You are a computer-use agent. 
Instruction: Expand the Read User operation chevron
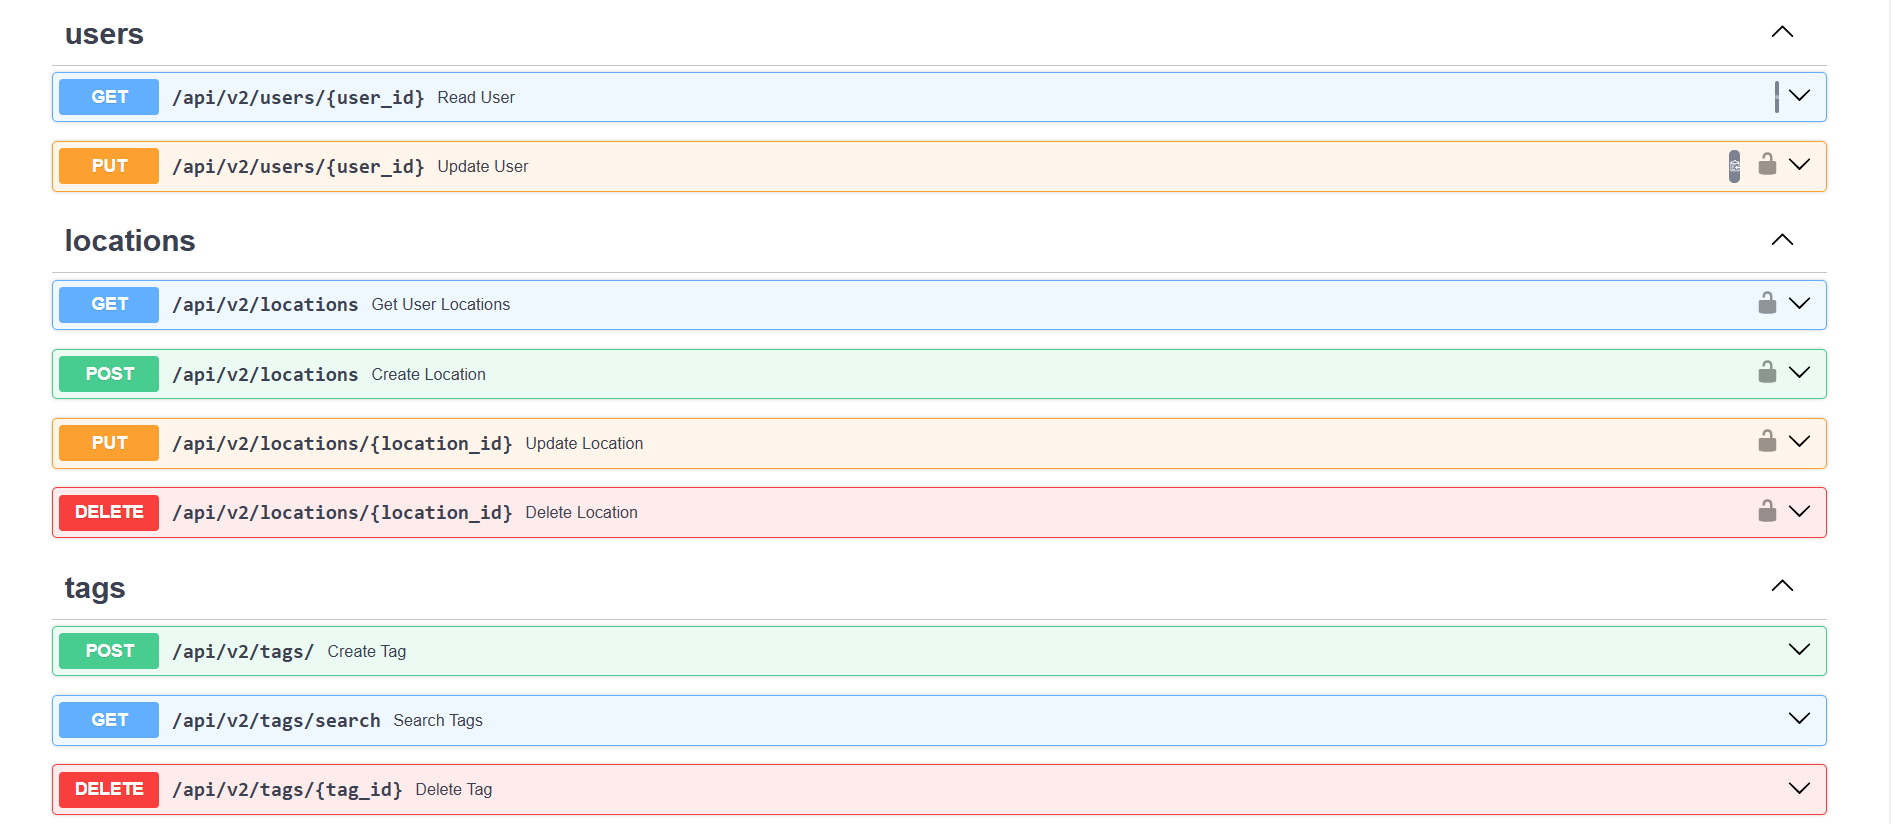tap(1799, 96)
